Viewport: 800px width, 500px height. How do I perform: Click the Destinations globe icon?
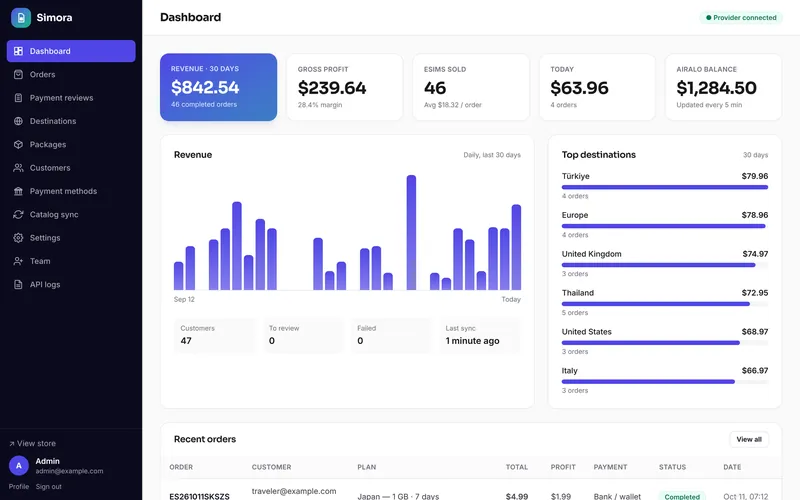[18, 121]
